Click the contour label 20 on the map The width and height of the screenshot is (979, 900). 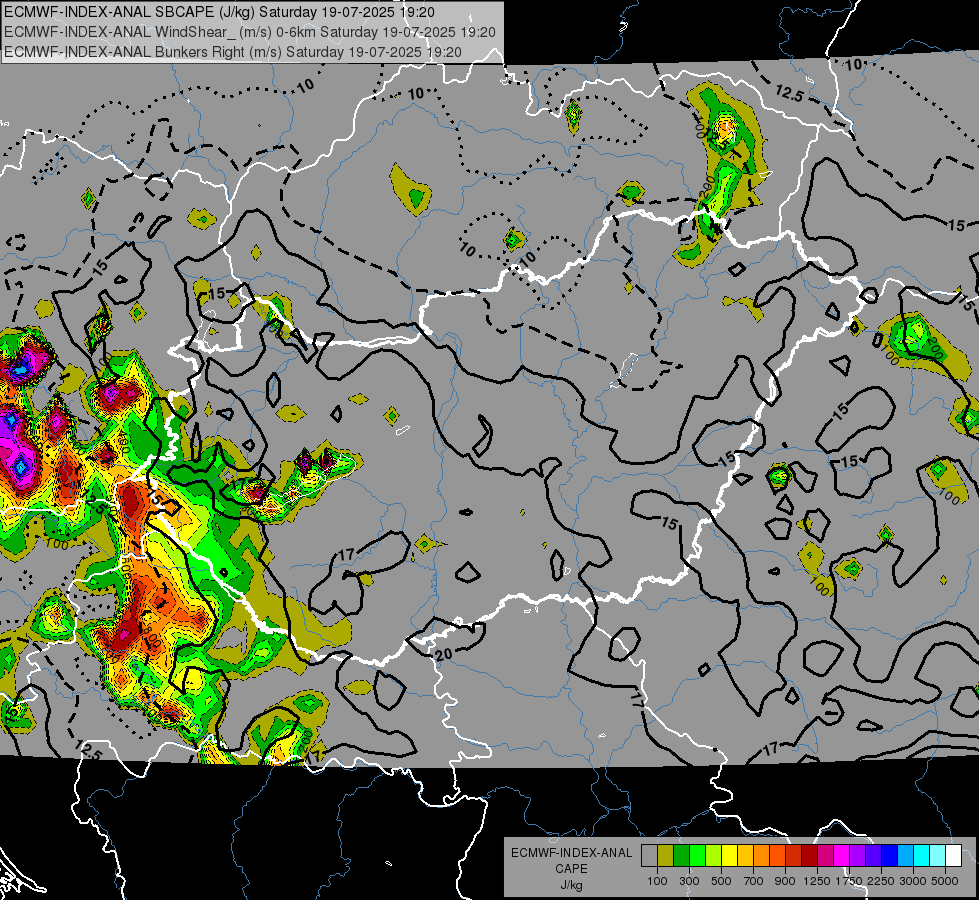(x=443, y=655)
